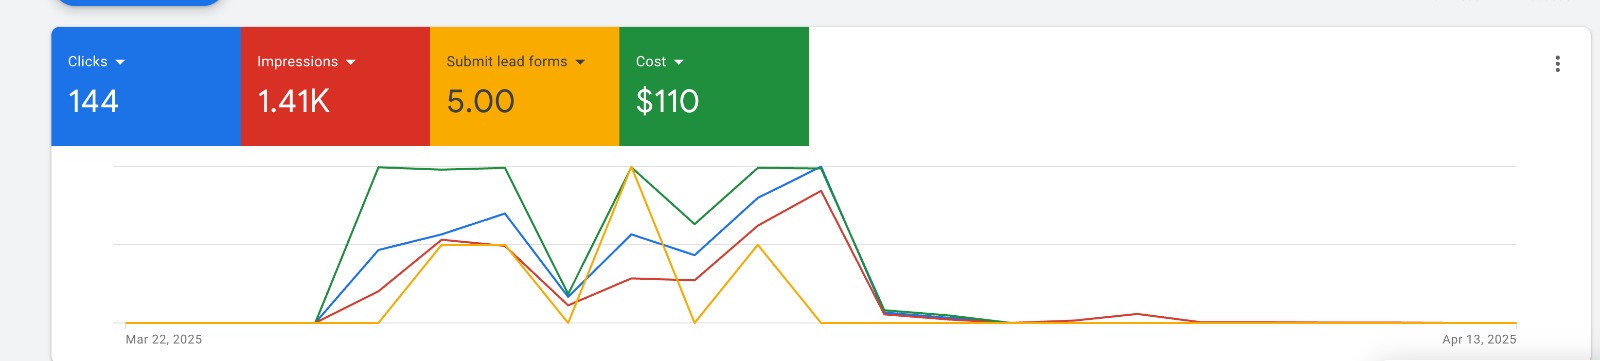Click the 5.00 lead forms value
The image size is (1600, 361).
coord(480,101)
